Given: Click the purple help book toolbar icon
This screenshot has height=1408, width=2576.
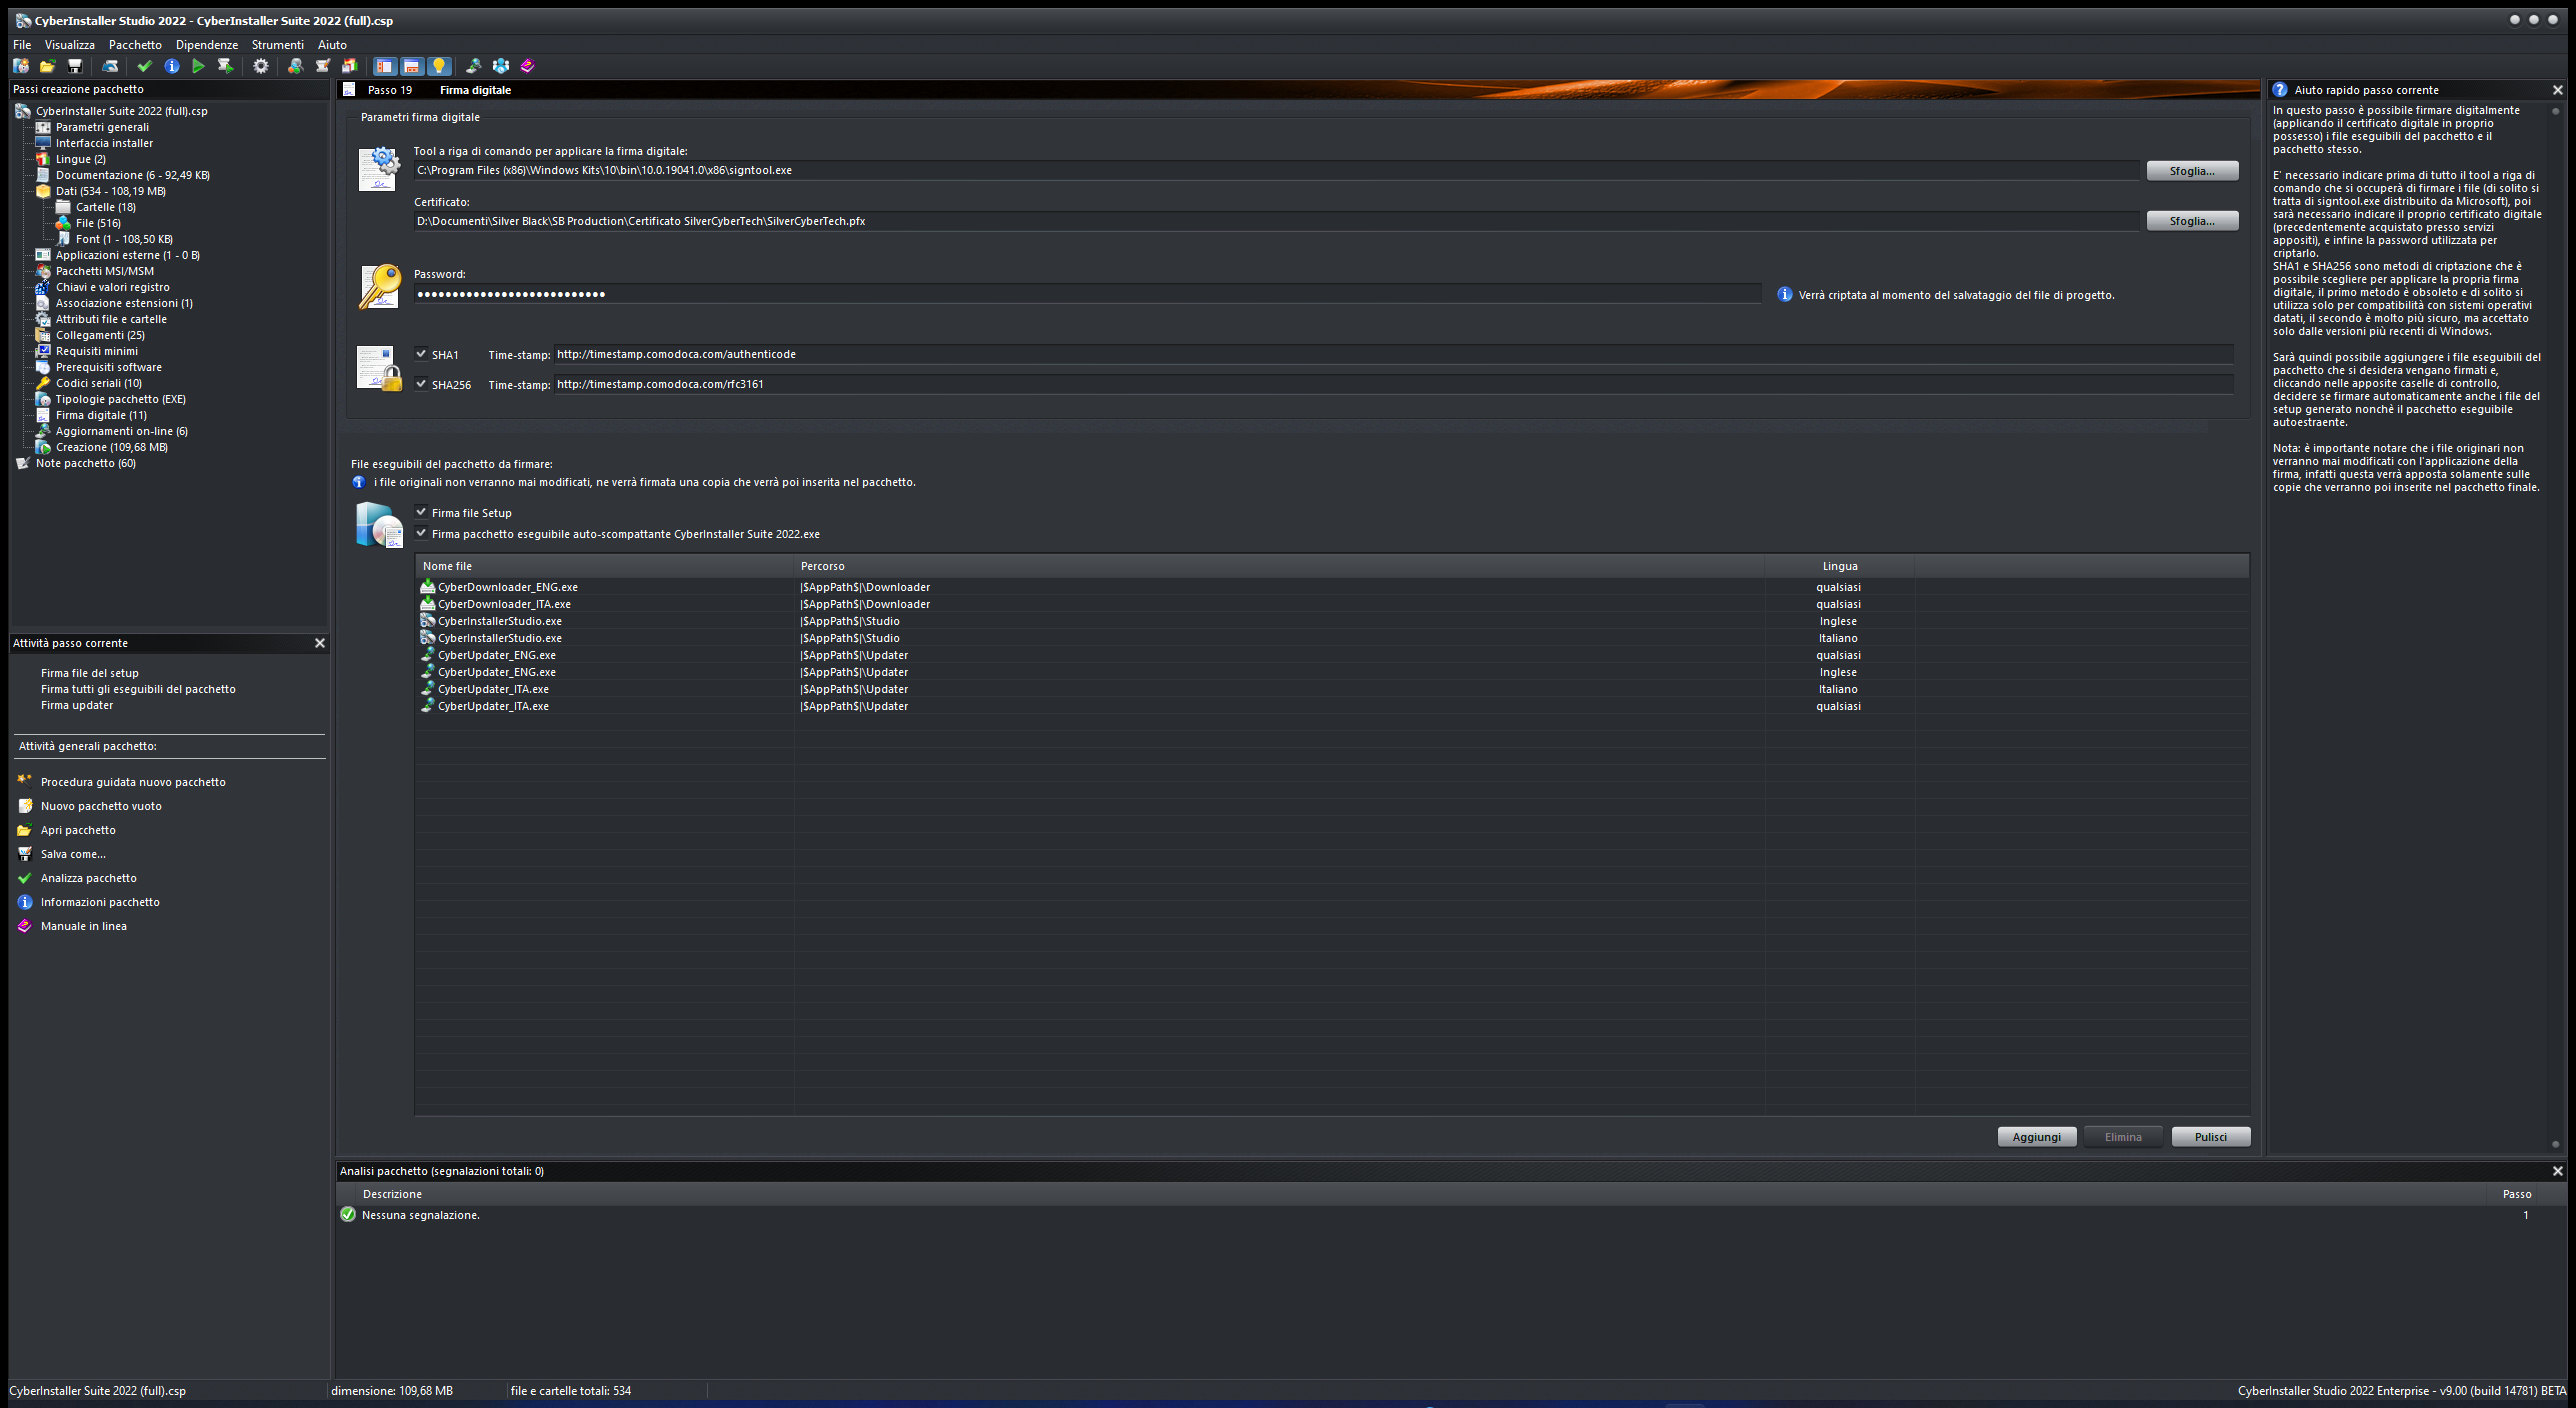Looking at the screenshot, I should click(x=528, y=66).
